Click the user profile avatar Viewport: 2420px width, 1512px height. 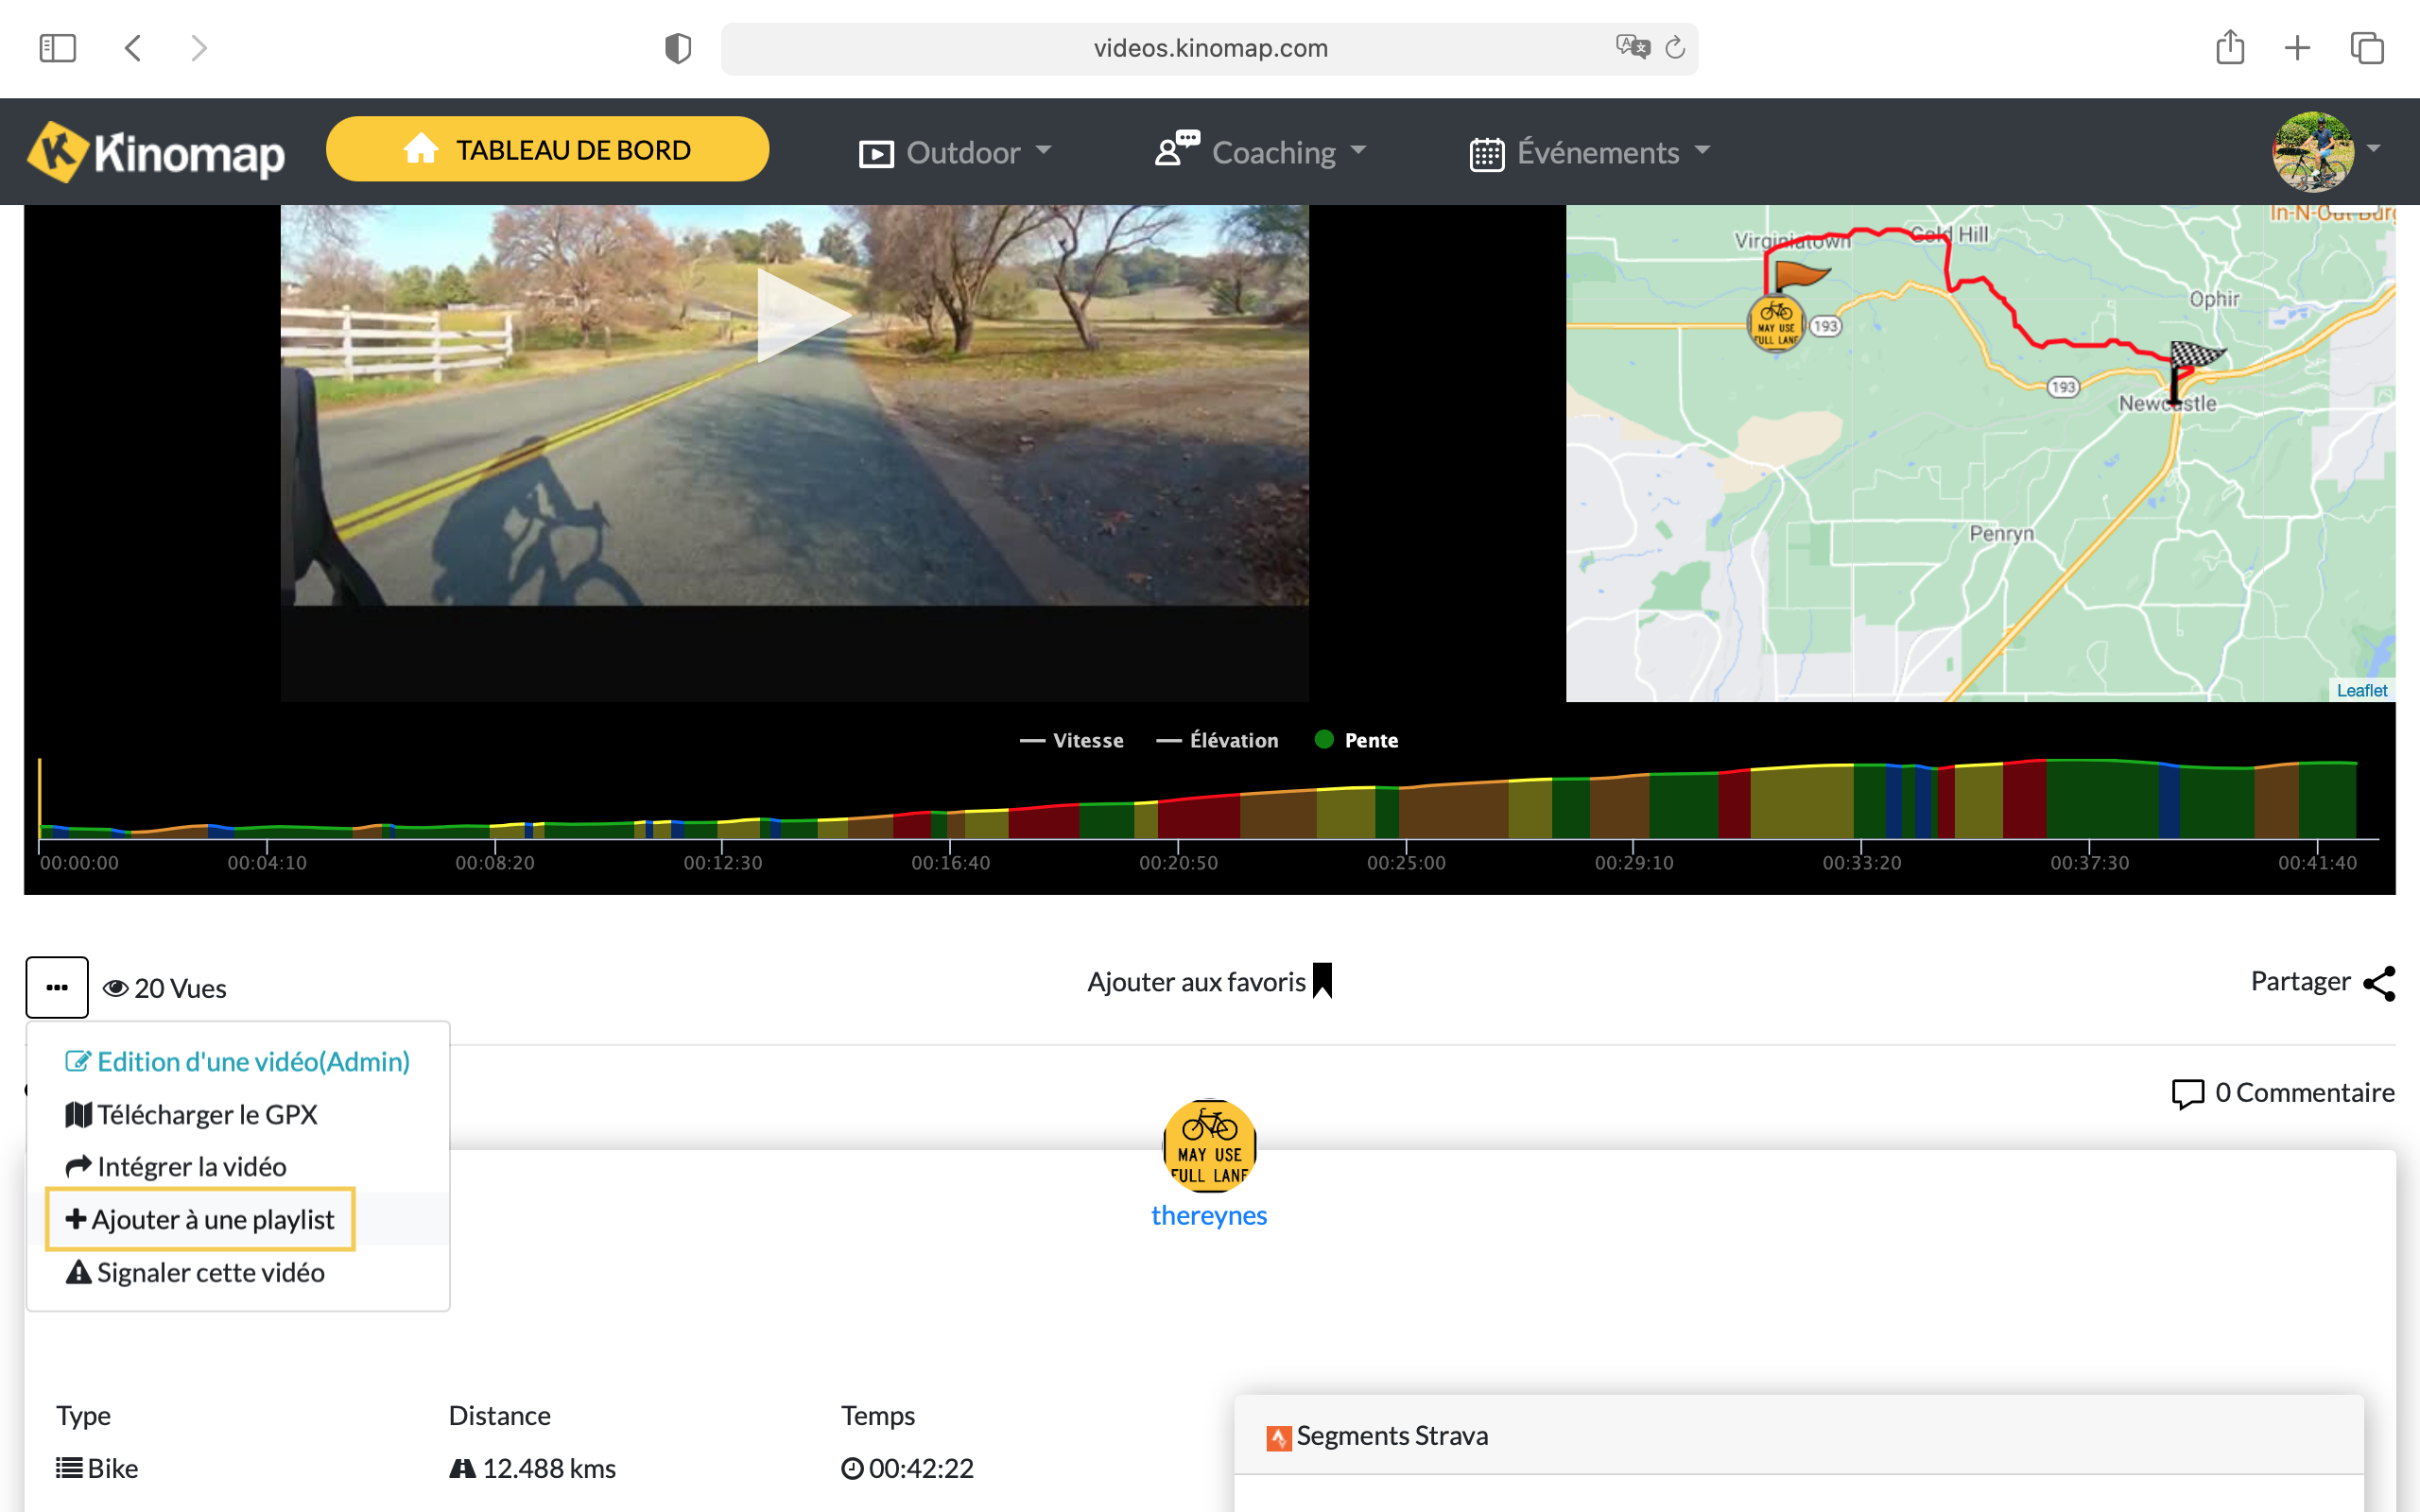click(2313, 152)
